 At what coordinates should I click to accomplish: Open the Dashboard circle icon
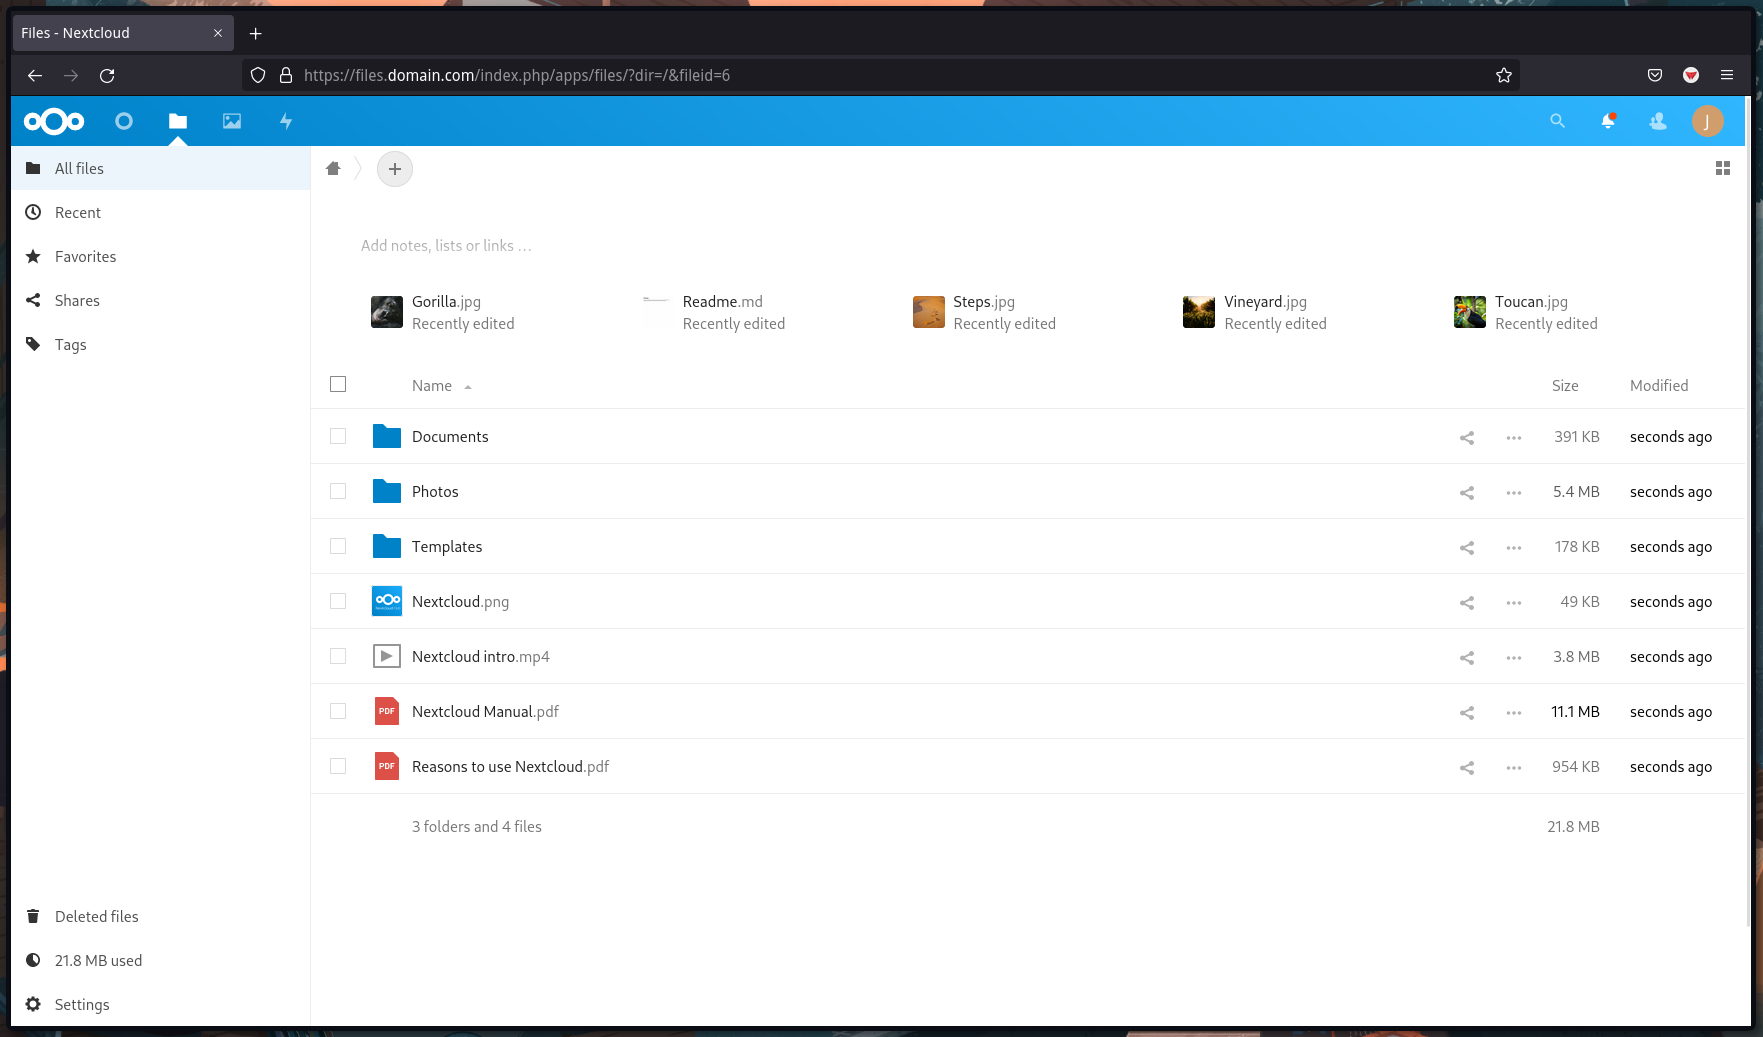[x=124, y=121]
